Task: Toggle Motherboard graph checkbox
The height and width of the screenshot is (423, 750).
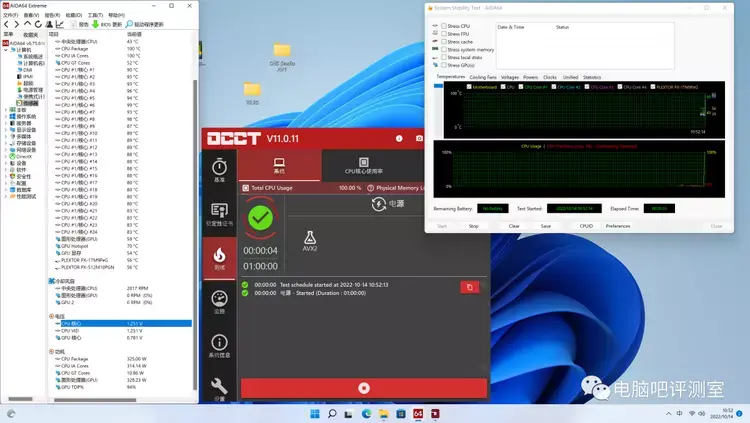Action: 469,87
